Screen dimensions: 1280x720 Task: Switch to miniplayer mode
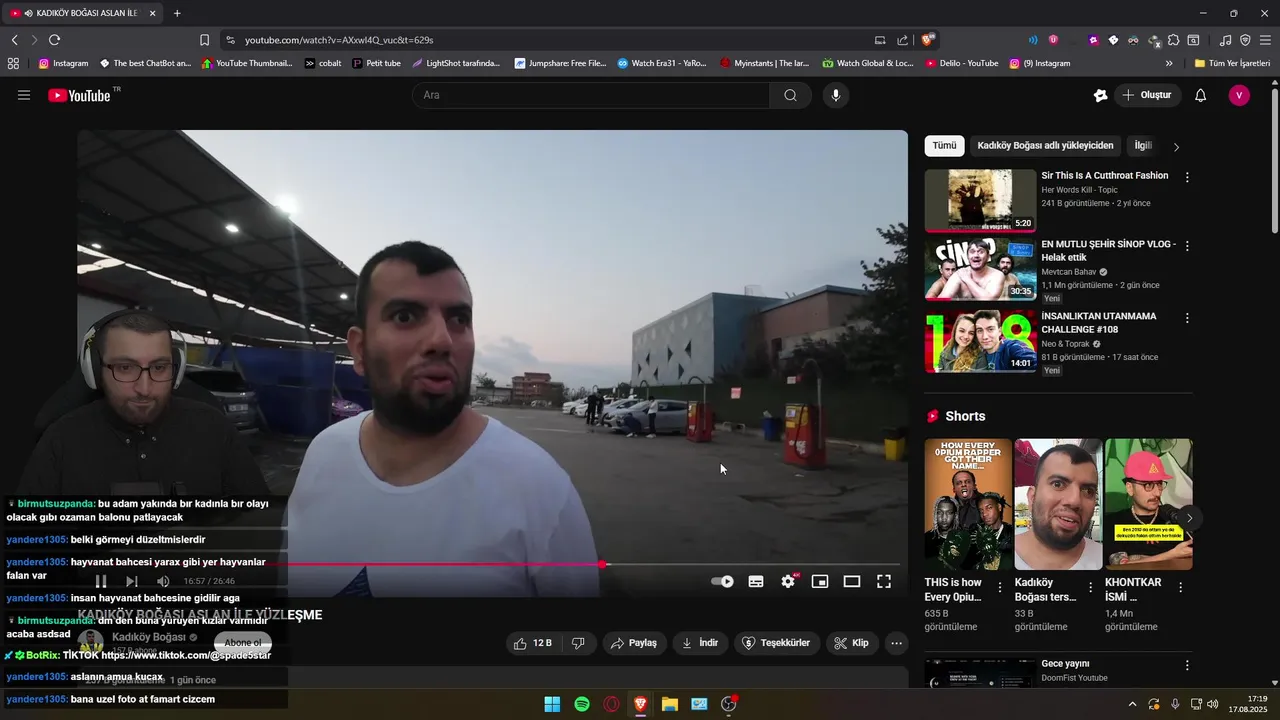point(820,581)
